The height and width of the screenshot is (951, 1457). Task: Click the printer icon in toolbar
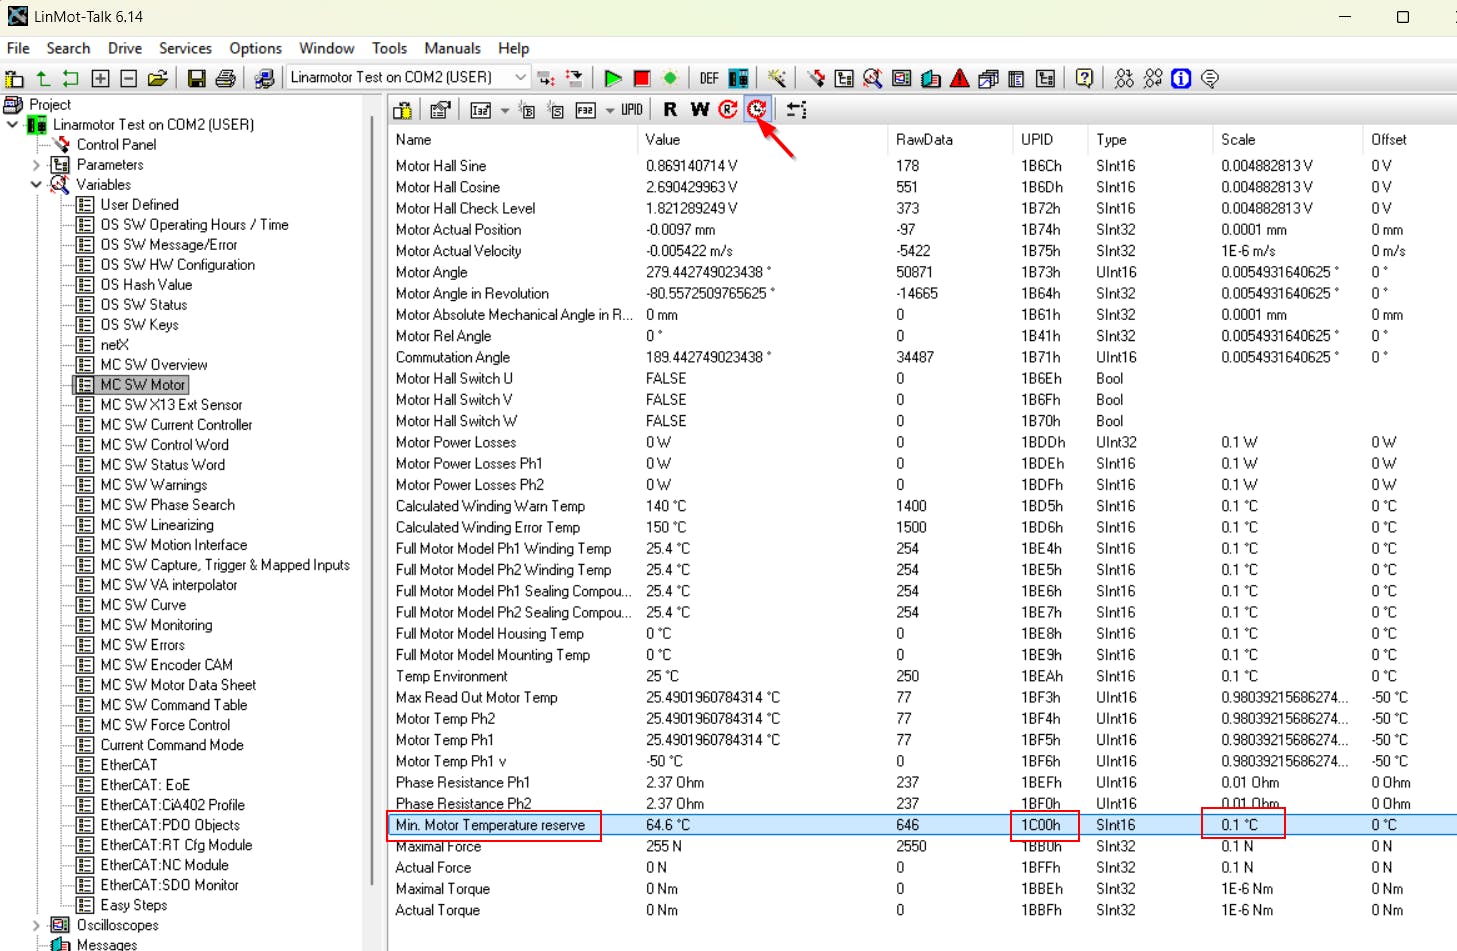pos(226,78)
